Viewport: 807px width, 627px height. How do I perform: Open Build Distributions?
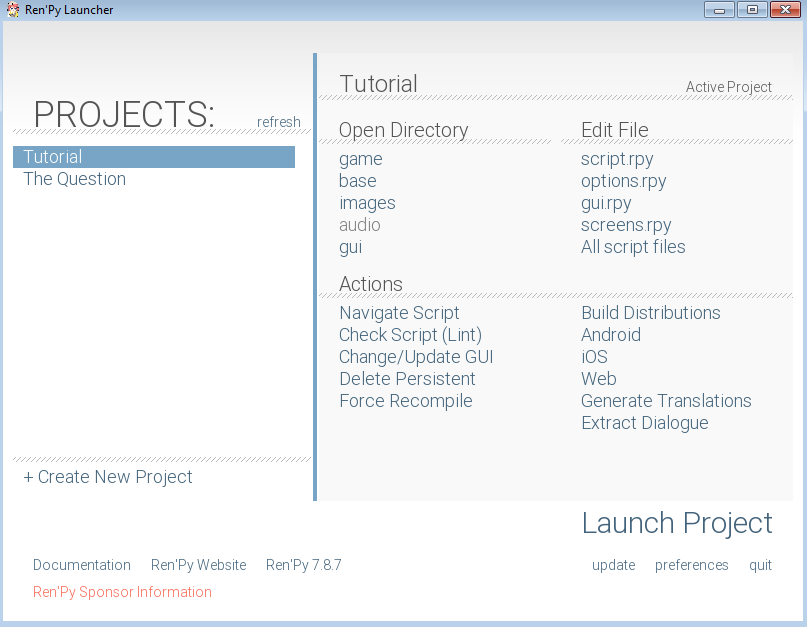tap(651, 313)
